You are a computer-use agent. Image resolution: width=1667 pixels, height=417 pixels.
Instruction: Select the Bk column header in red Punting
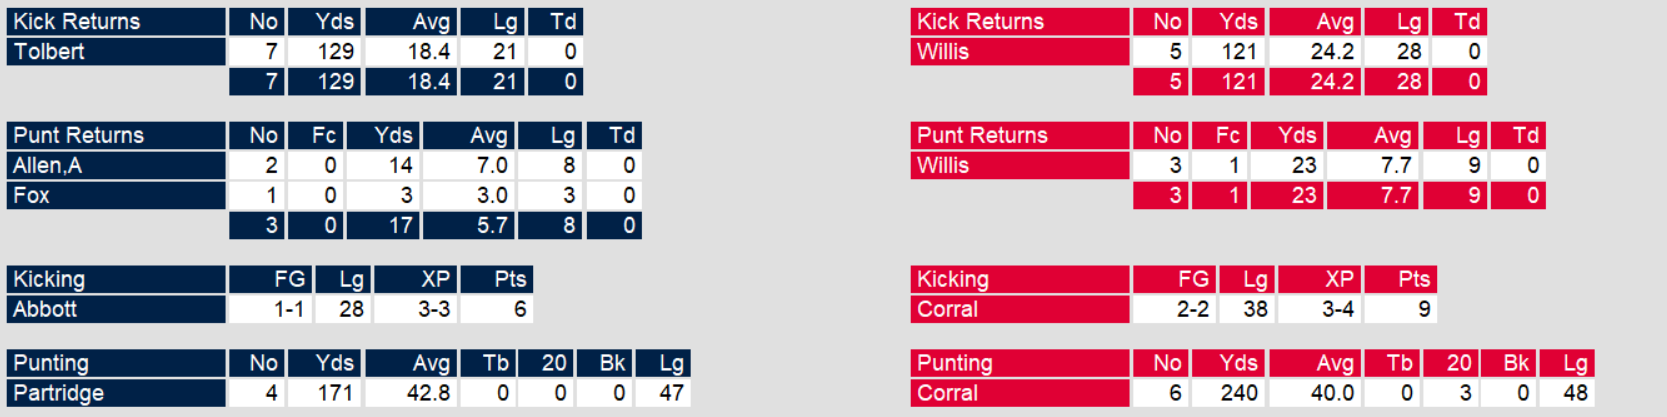click(x=1516, y=364)
